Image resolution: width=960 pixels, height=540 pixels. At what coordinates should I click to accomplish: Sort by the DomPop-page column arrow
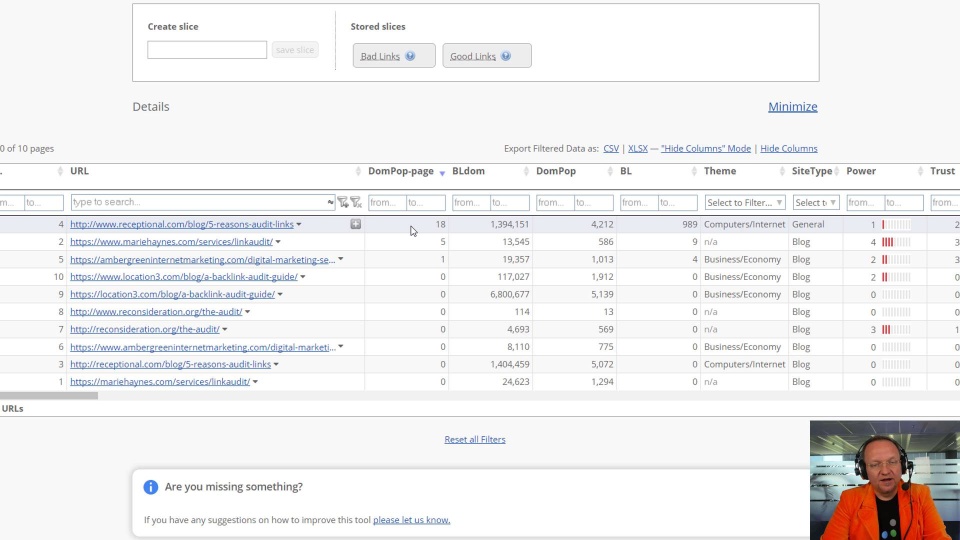click(x=442, y=173)
